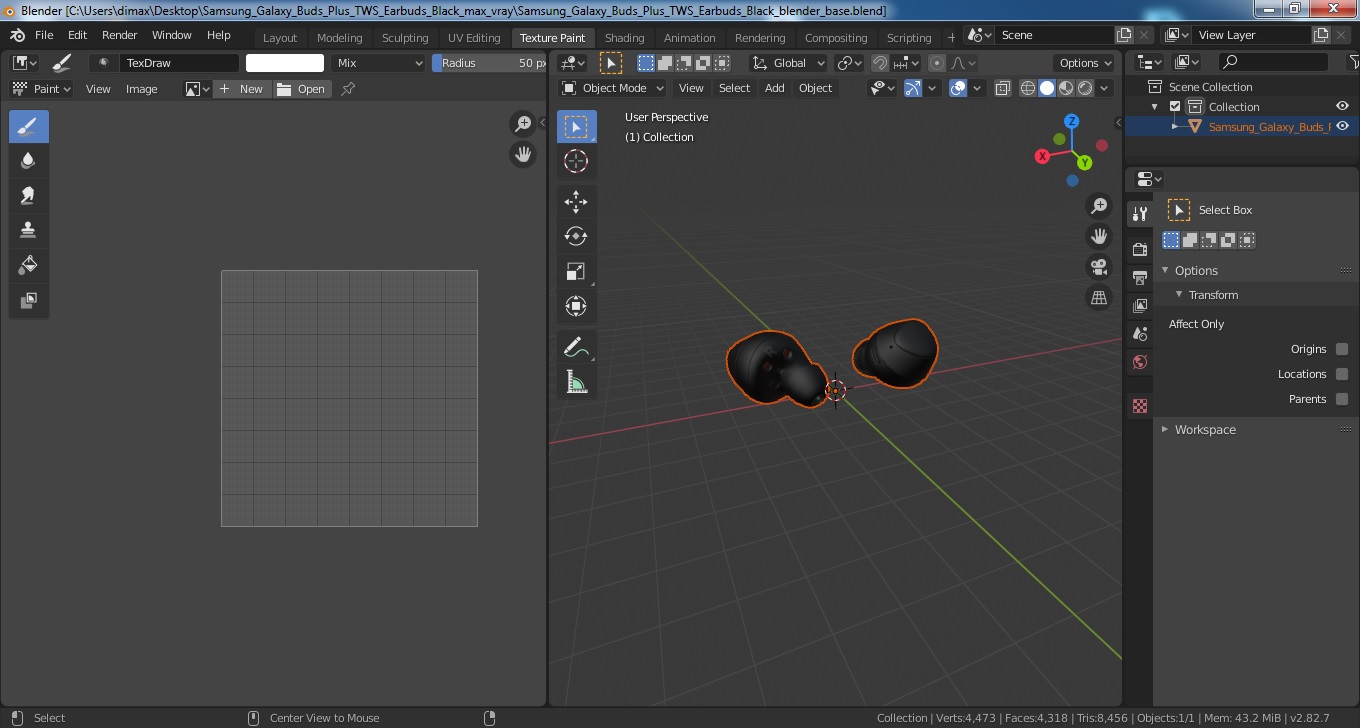This screenshot has width=1360, height=728.
Task: Adjust the brush Radius slider
Action: pyautogui.click(x=489, y=63)
